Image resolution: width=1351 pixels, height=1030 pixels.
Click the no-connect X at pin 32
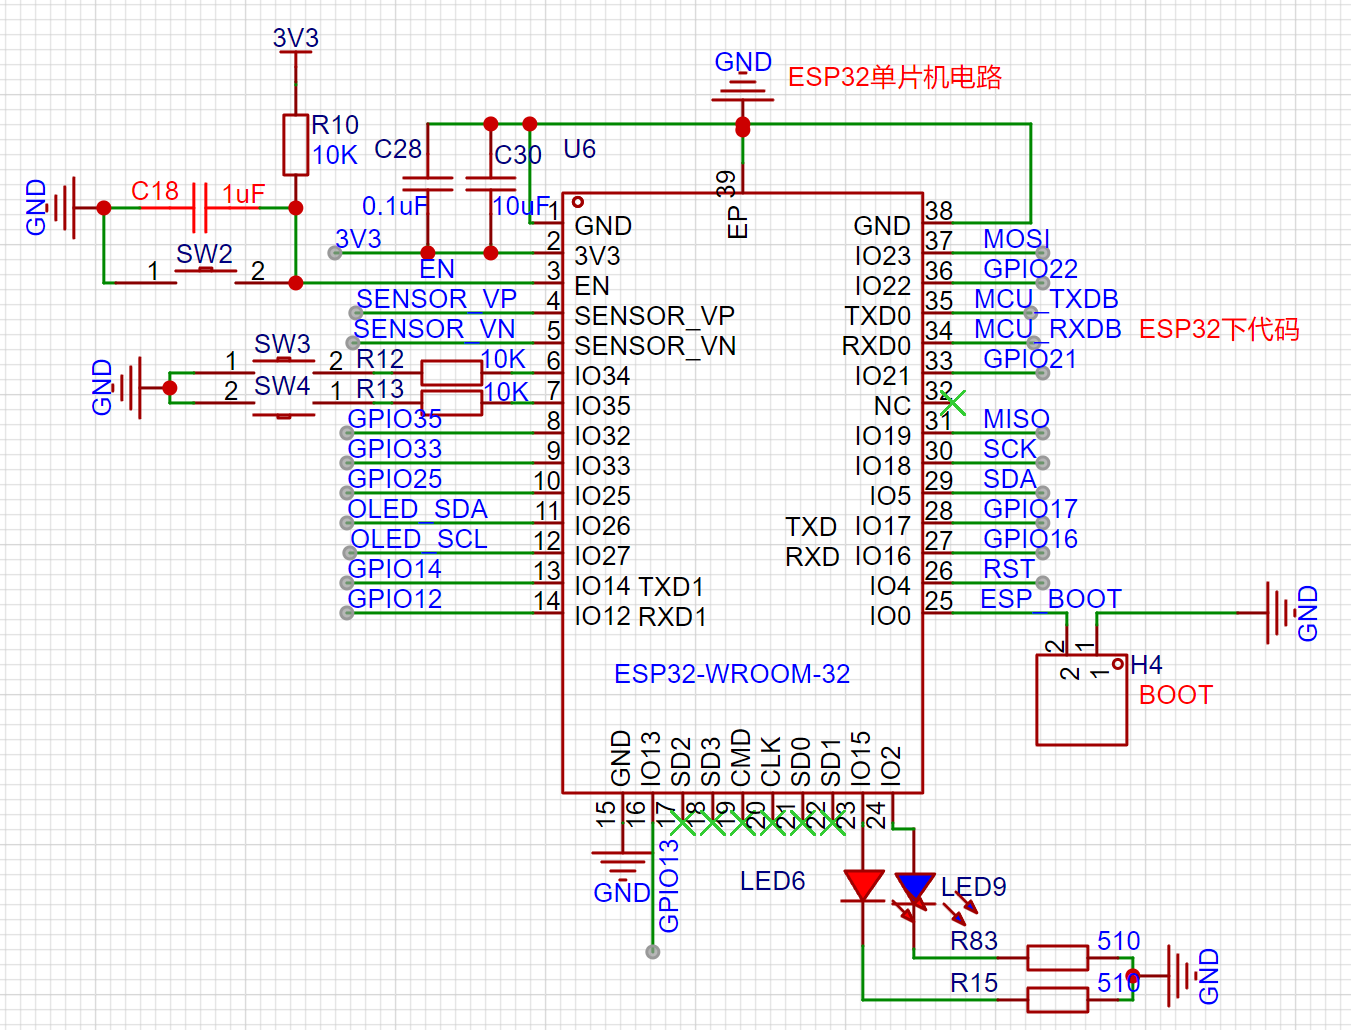(x=953, y=403)
